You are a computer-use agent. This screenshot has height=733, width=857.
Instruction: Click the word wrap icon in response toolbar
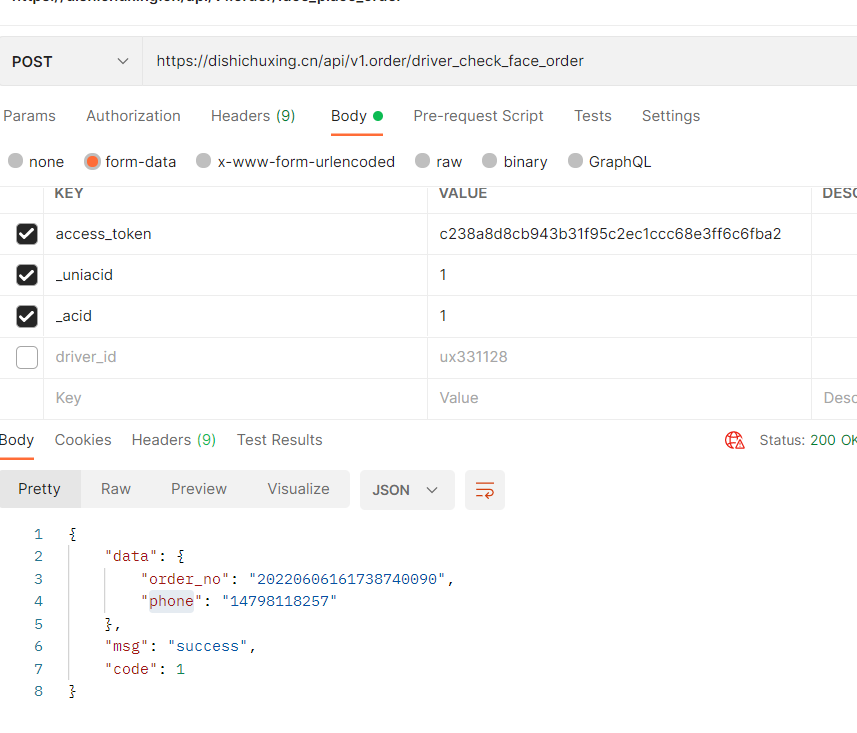click(485, 490)
